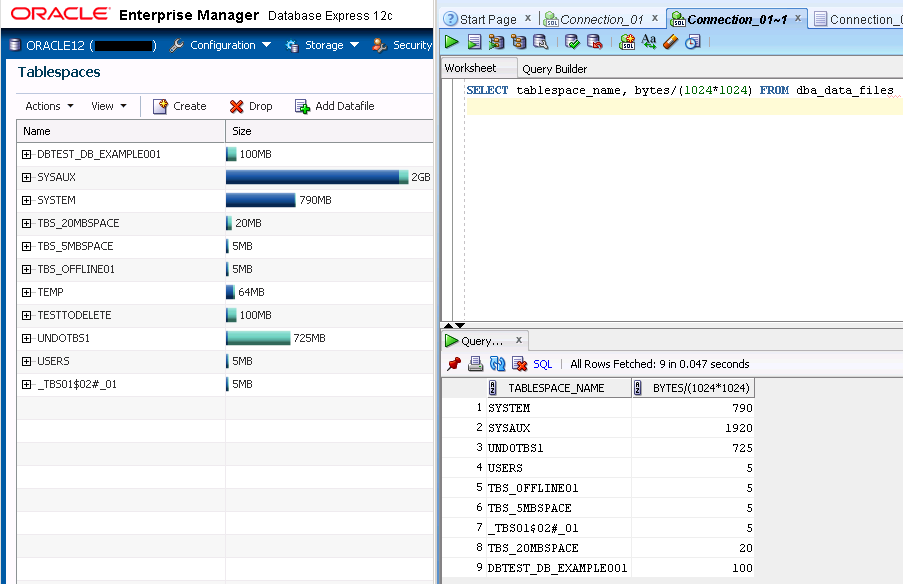The image size is (904, 584).
Task: Click the sort icon on BYTES/(1024*1024) column
Action: 638,388
